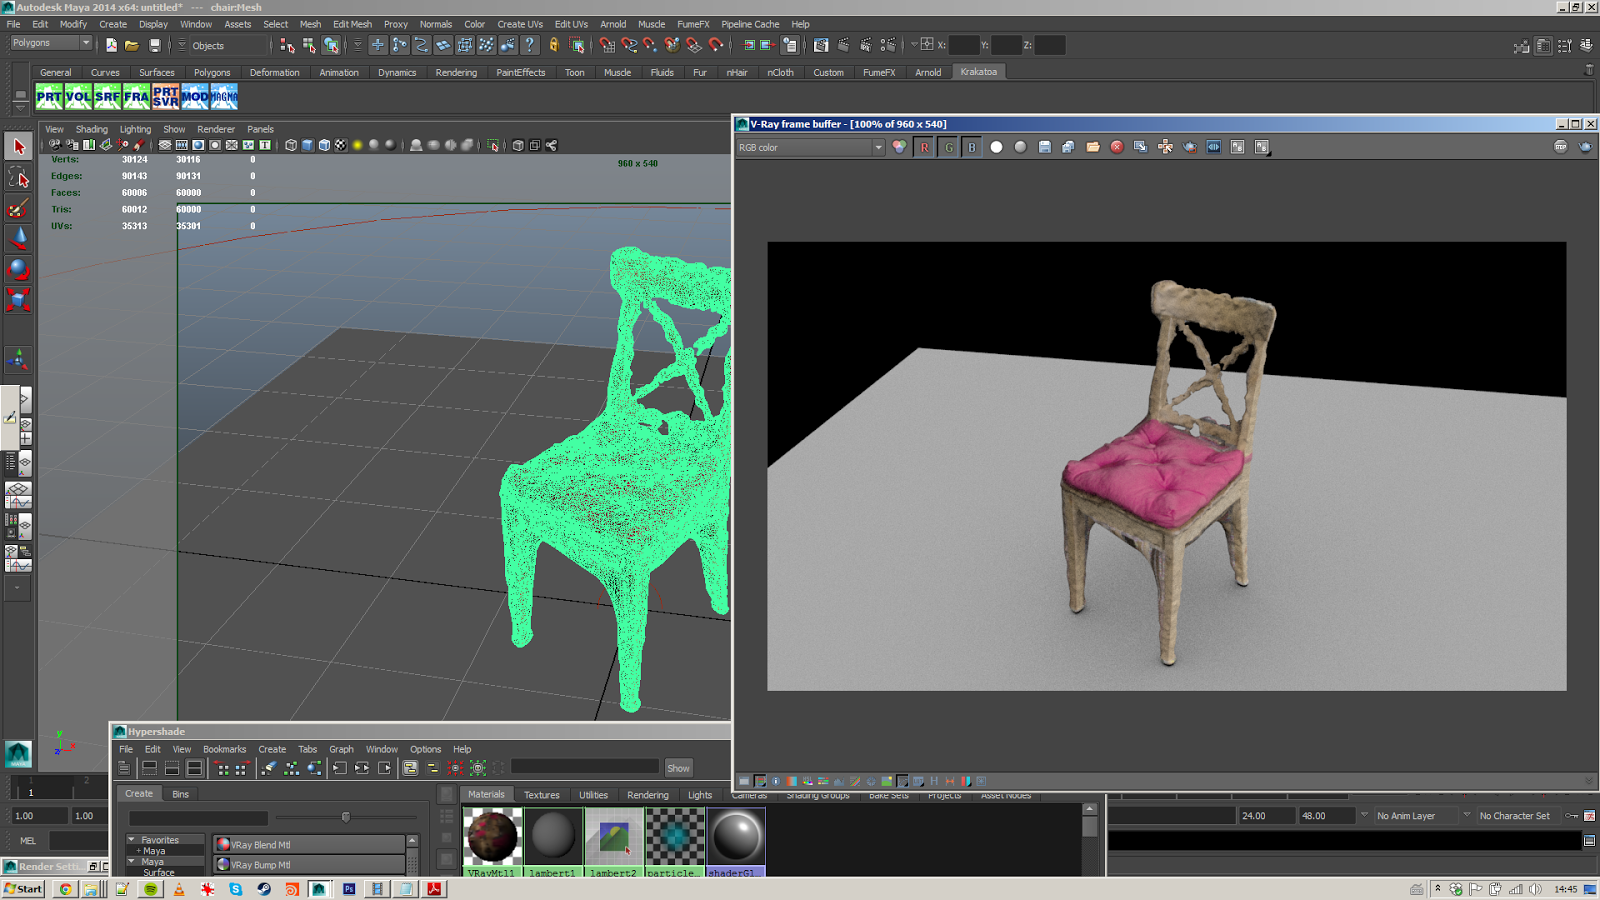Toggle blue channel in V-Ray frame buffer
The image size is (1600, 900).
coord(972,147)
